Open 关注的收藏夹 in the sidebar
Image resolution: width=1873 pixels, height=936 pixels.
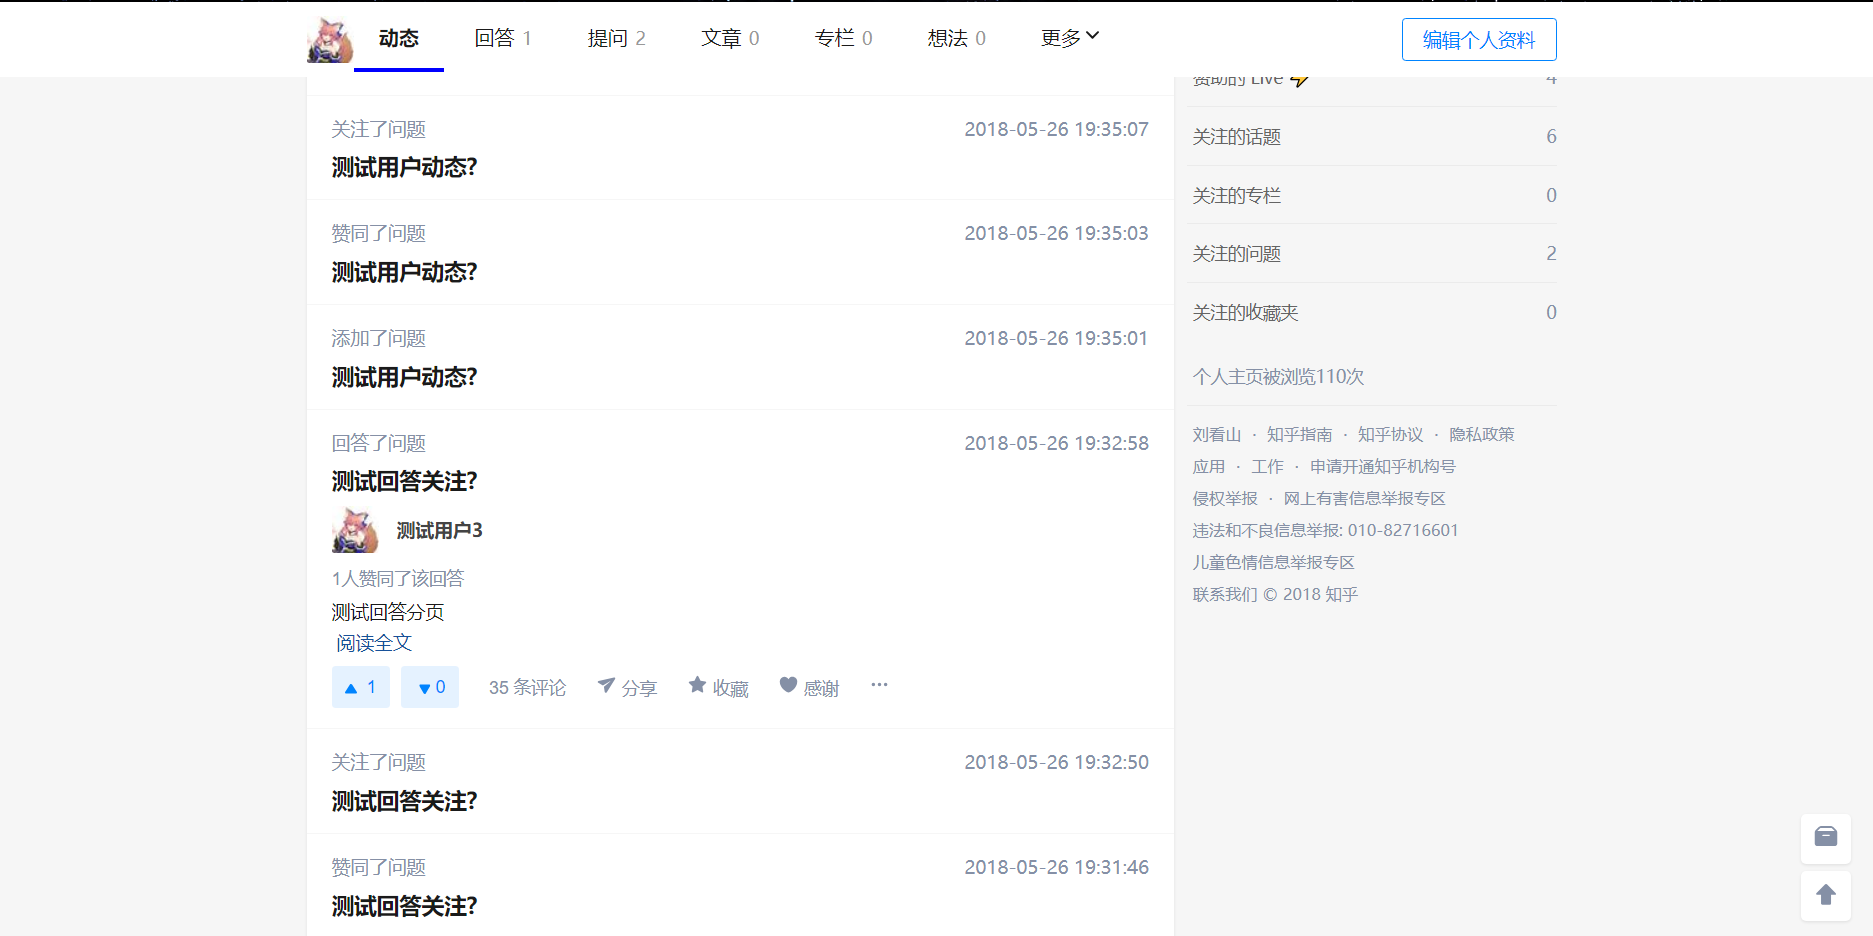[x=1374, y=312]
